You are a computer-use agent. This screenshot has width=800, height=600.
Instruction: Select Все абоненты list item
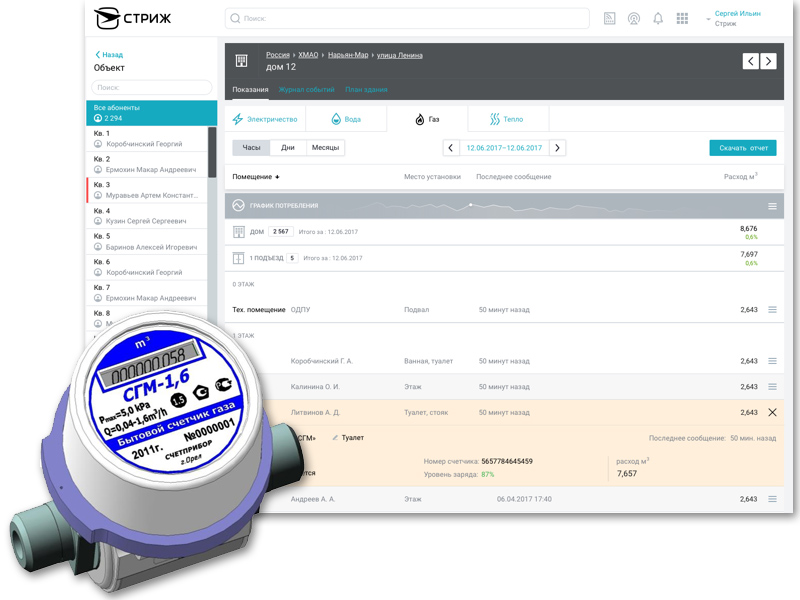click(x=152, y=113)
